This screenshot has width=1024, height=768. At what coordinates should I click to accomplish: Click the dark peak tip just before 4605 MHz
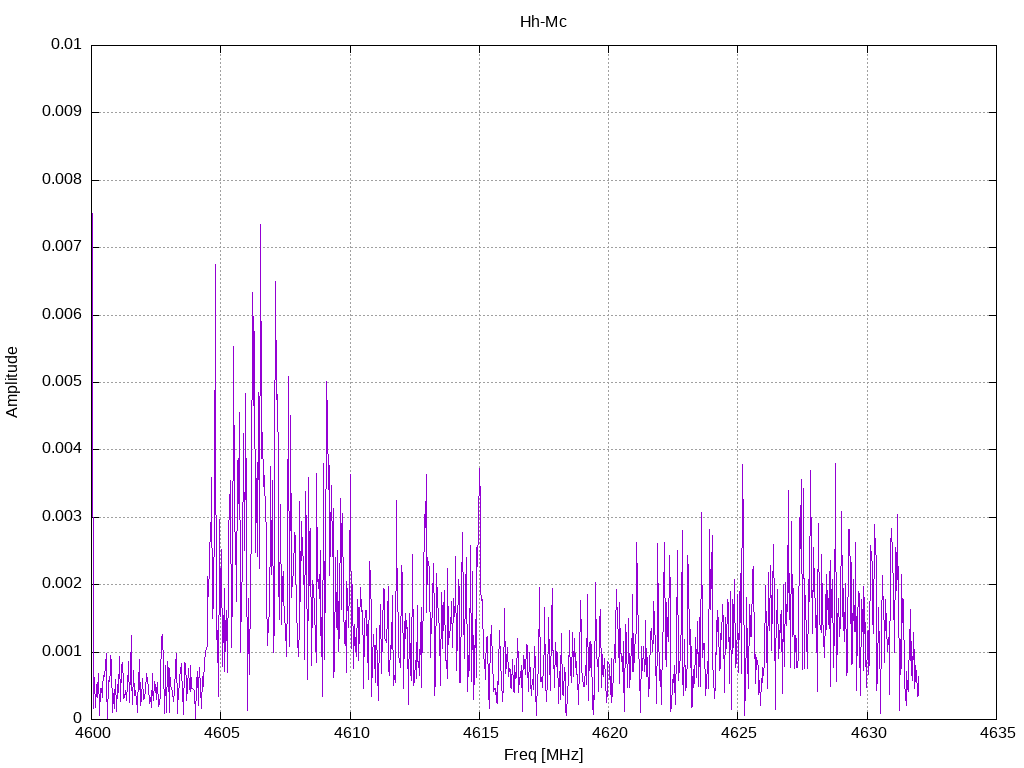215,266
